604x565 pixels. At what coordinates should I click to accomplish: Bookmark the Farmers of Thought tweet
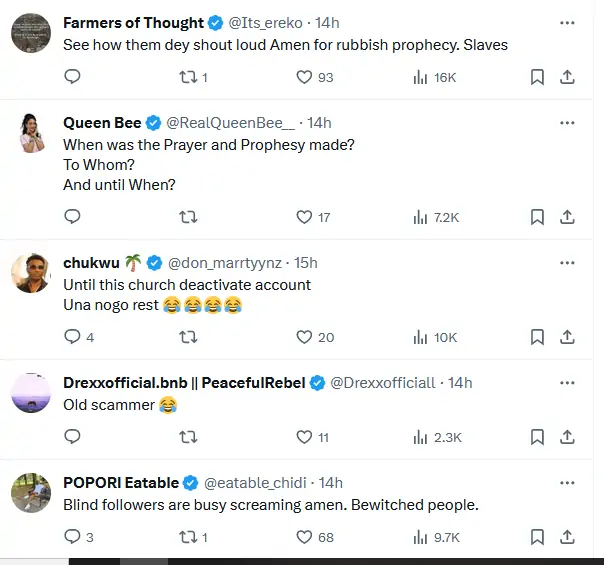pyautogui.click(x=537, y=77)
